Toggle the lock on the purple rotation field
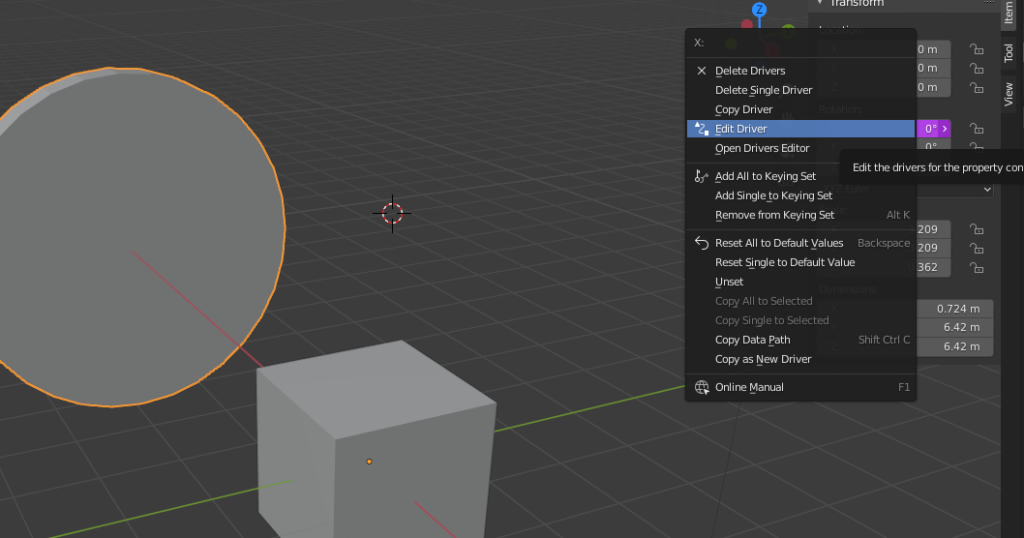1024x538 pixels. [975, 129]
